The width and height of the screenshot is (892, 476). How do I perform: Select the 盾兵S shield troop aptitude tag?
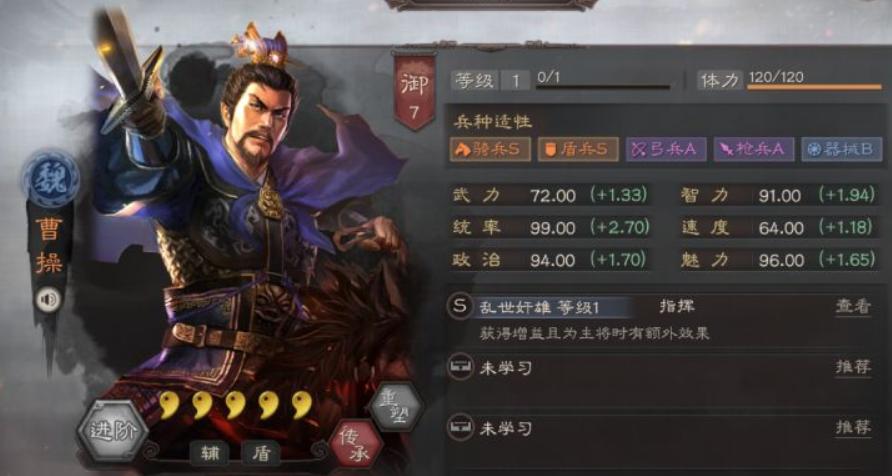tap(578, 150)
